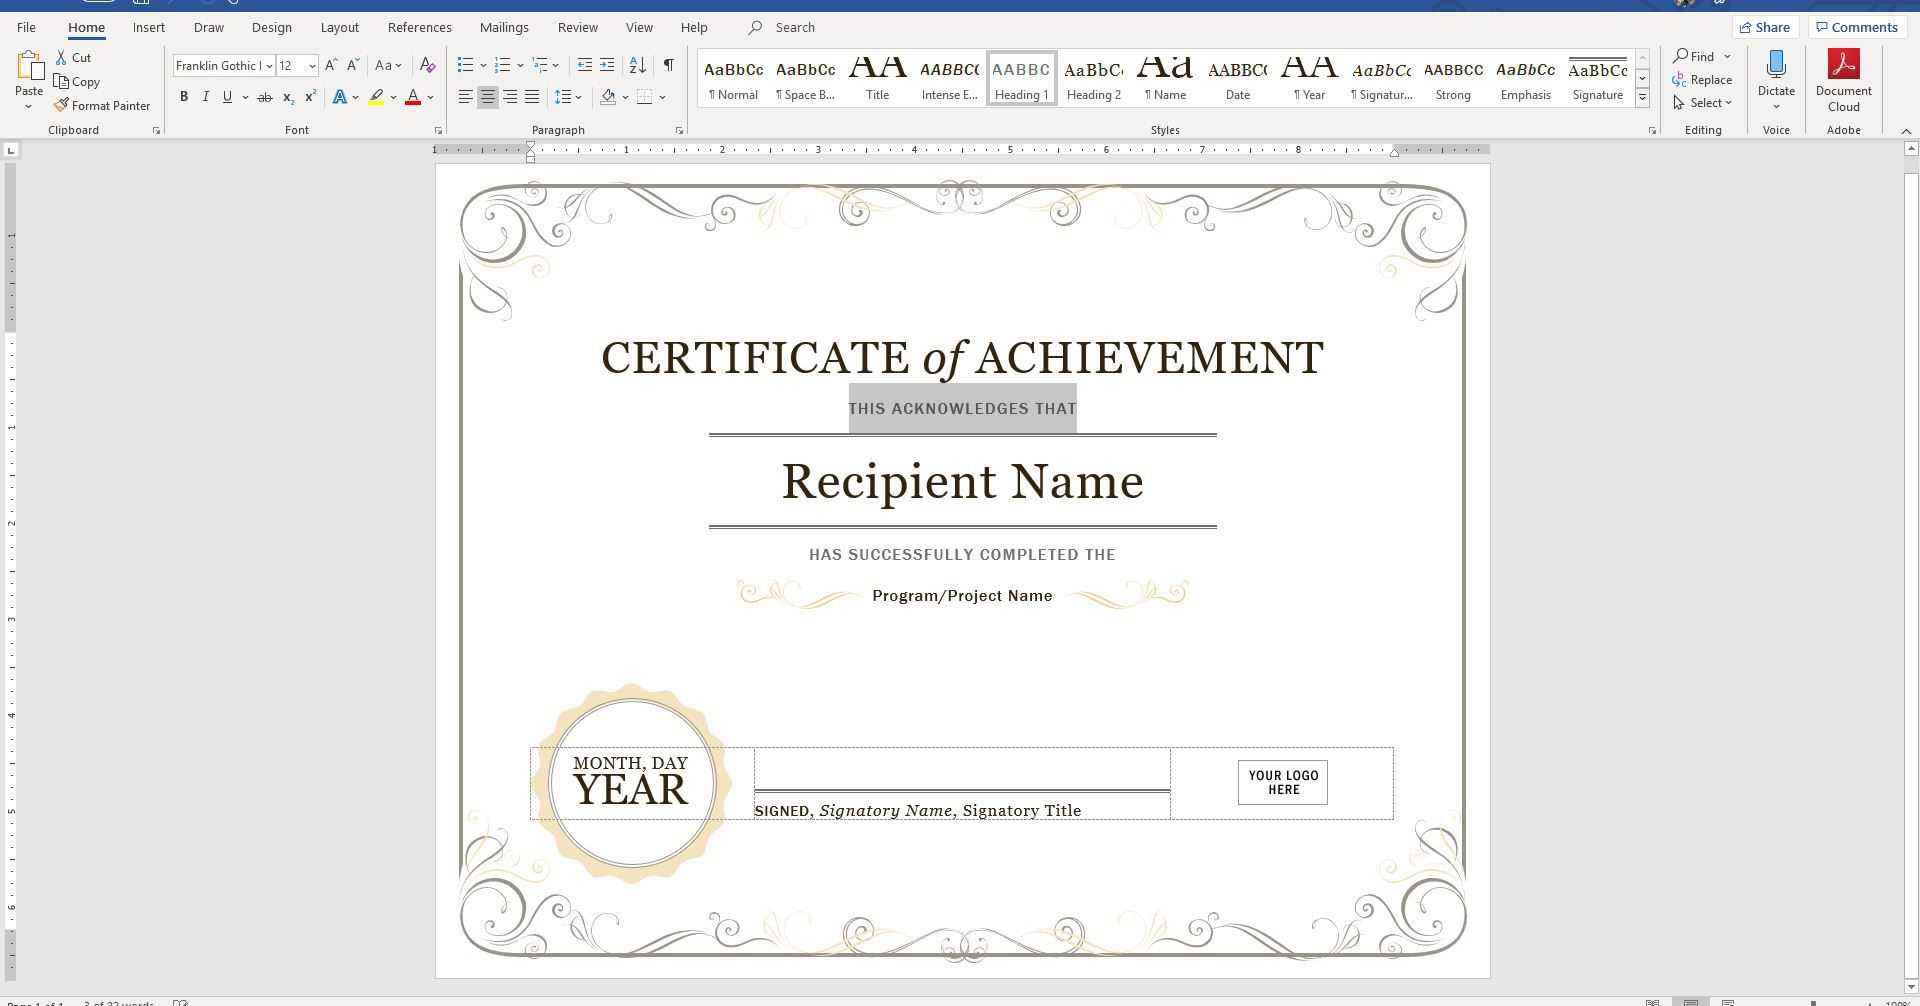This screenshot has height=1006, width=1920.
Task: Toggle Italic formatting
Action: coord(206,97)
